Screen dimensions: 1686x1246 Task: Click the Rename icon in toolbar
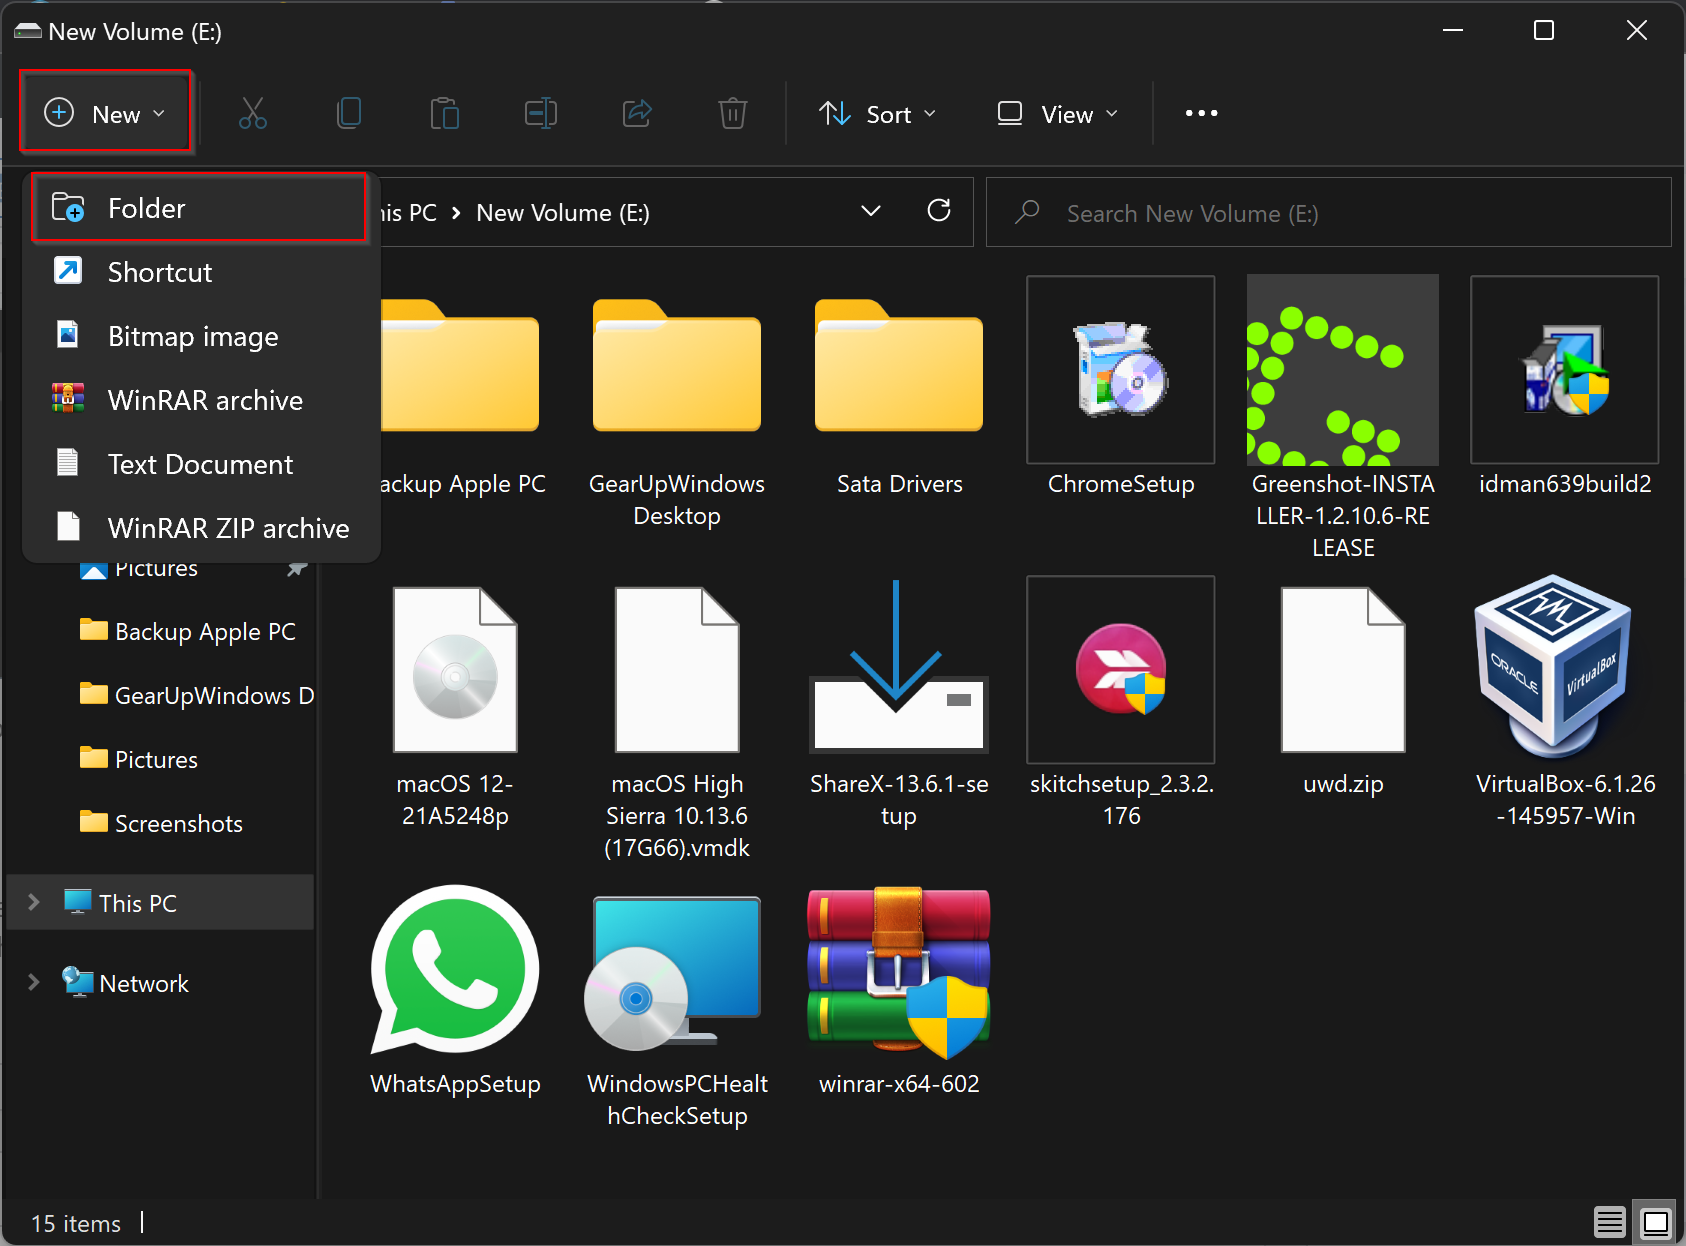pyautogui.click(x=541, y=113)
